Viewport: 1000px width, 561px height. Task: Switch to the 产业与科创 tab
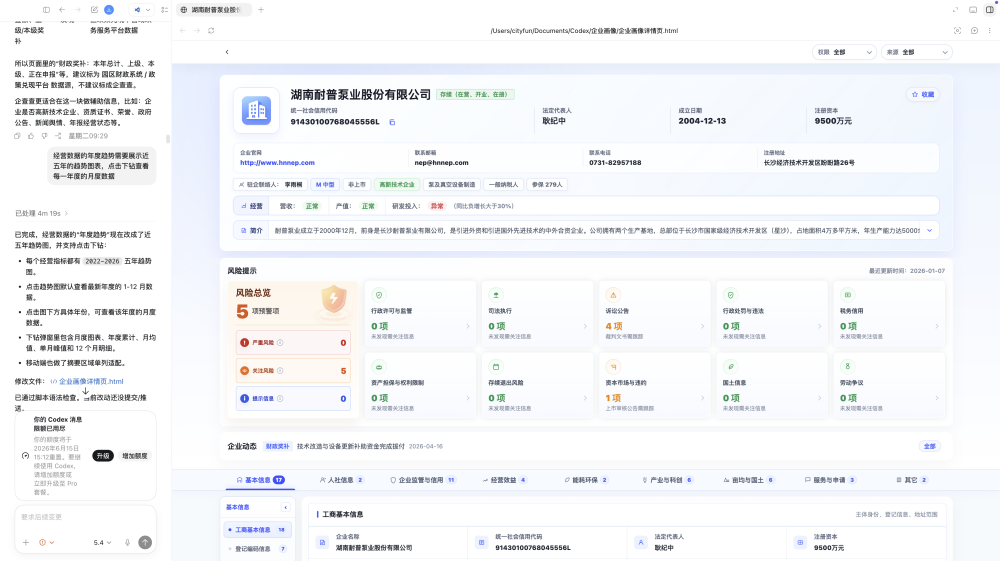(667, 480)
